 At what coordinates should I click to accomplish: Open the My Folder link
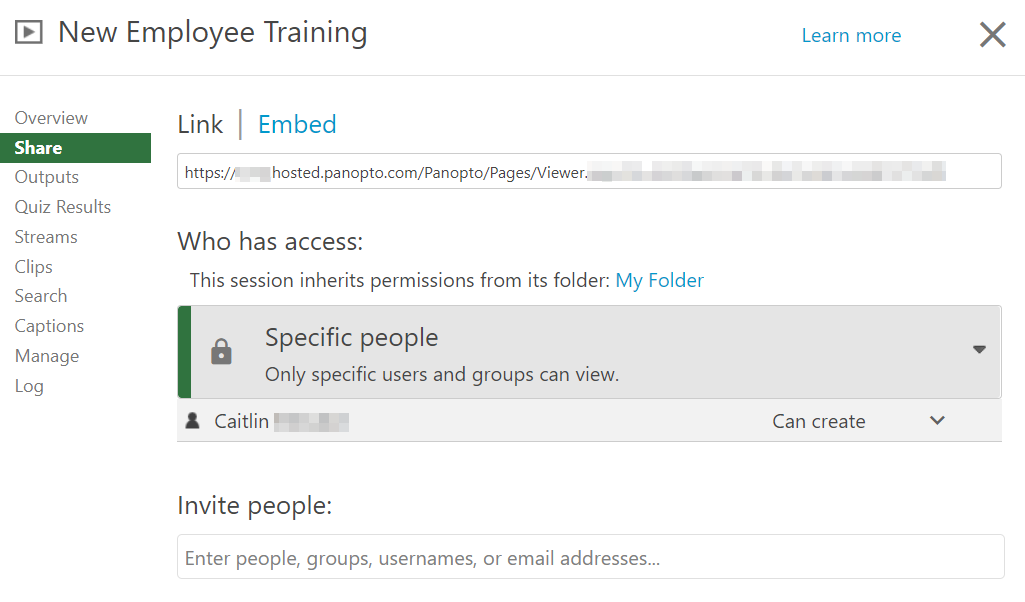coord(659,280)
